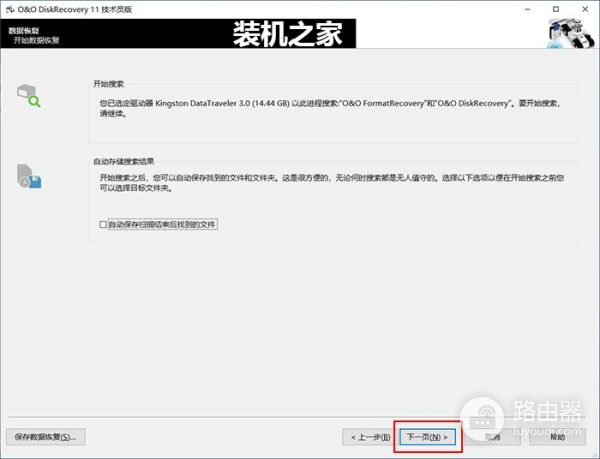
Task: Minimize the DiskRecovery window
Action: pyautogui.click(x=527, y=9)
